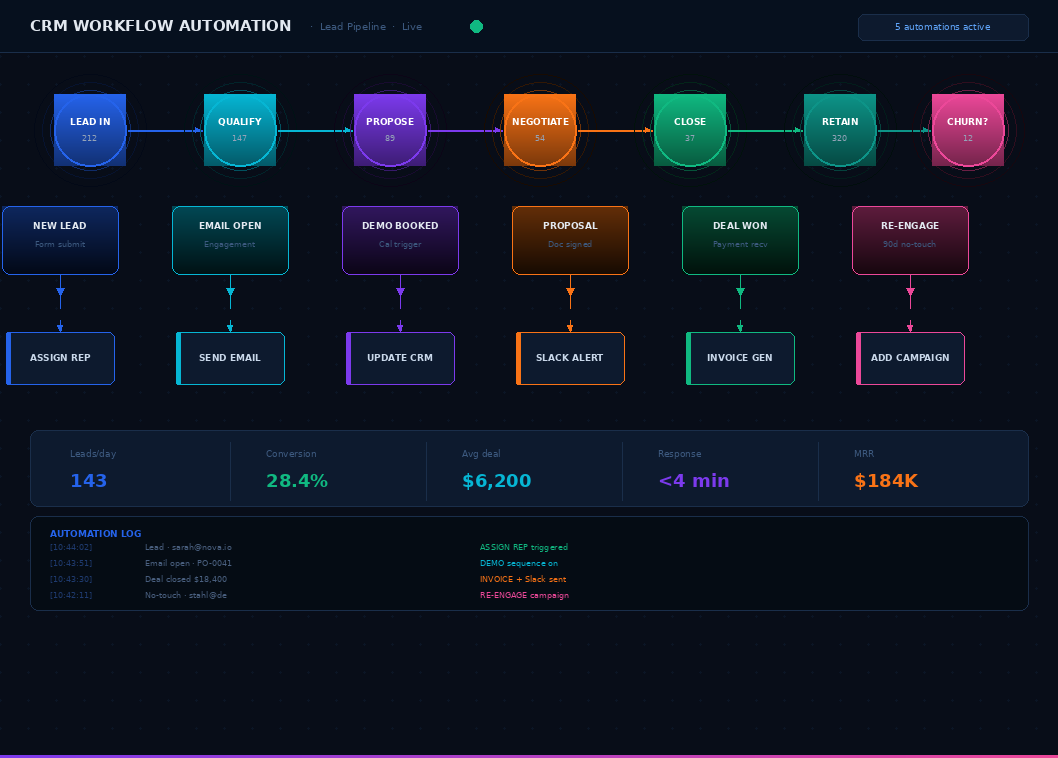1058x758 pixels.
Task: Select the CHURN? pipeline stage node
Action: [968, 130]
